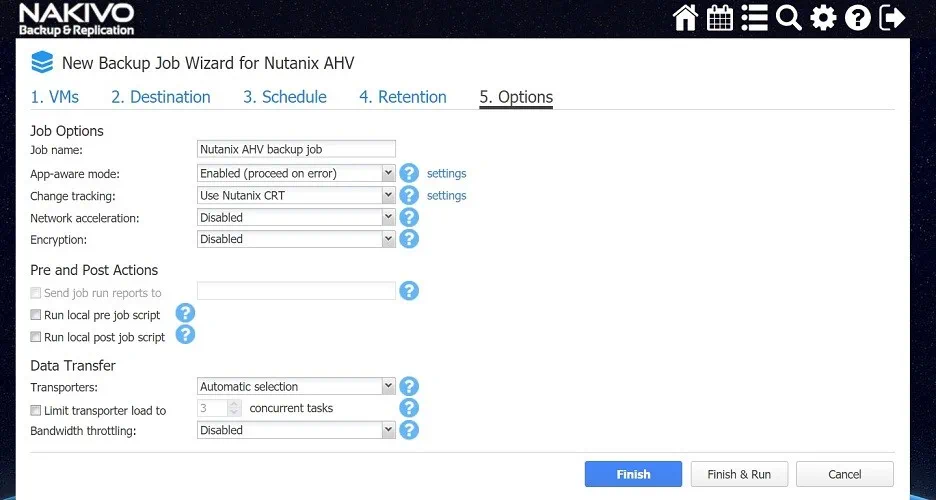Screen dimensions: 936x500
Task: Open the Transporters dropdown
Action: click(297, 386)
